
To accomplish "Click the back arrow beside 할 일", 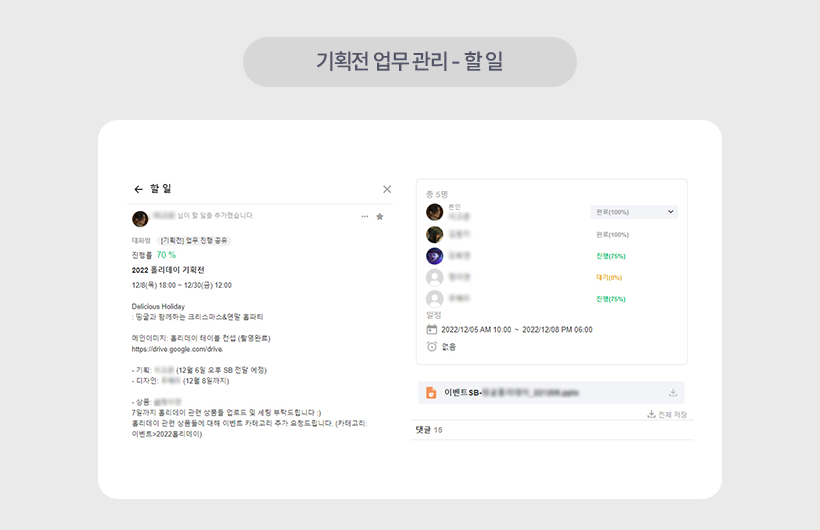I will (138, 189).
